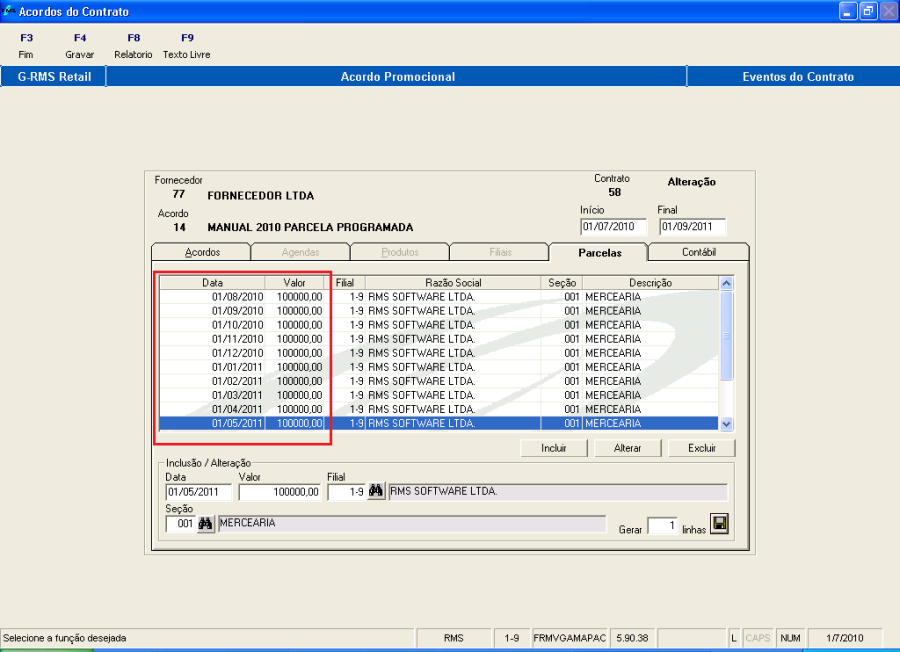Select the Parcelas tab

pos(599,253)
